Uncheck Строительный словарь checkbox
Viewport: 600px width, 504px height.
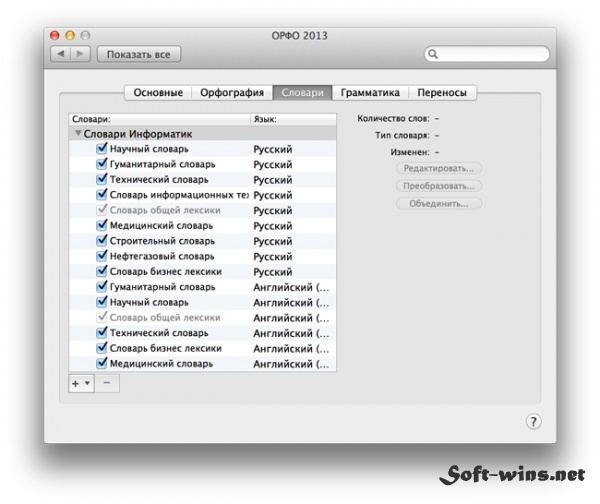(102, 240)
